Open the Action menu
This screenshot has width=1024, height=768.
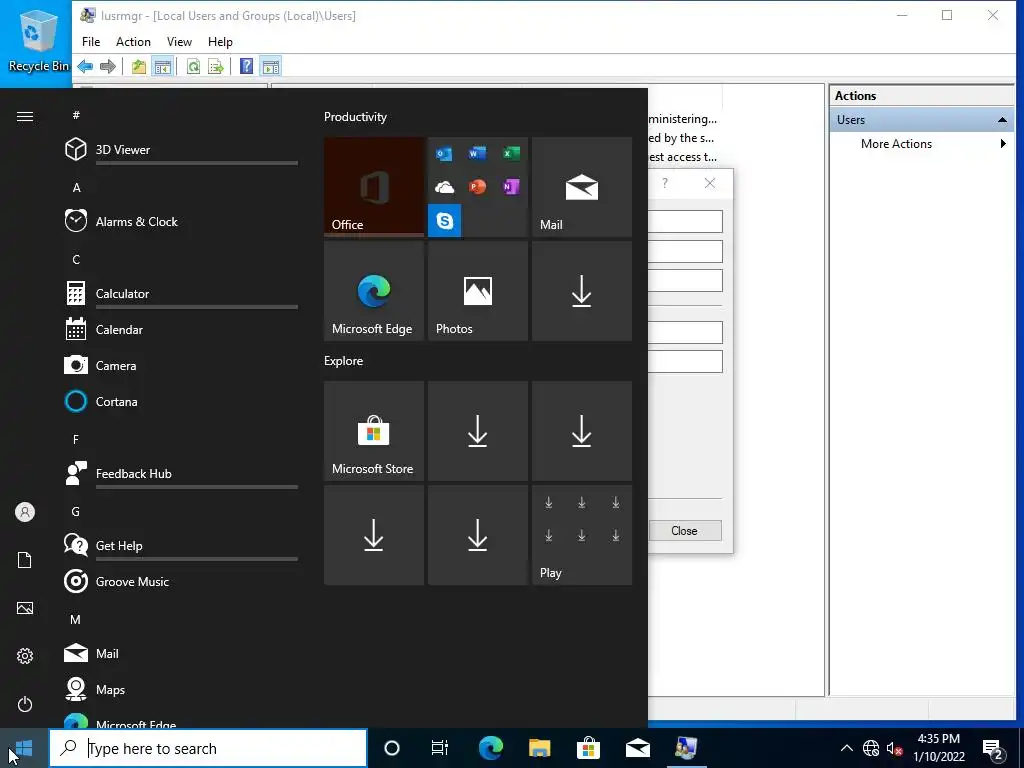tap(133, 42)
